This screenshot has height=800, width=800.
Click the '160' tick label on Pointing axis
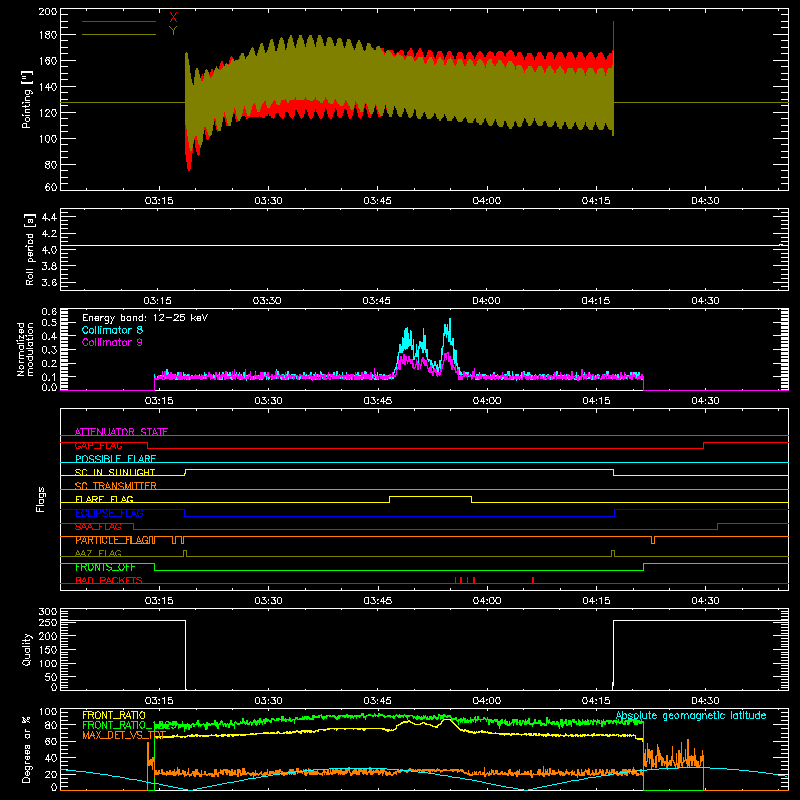pos(47,61)
